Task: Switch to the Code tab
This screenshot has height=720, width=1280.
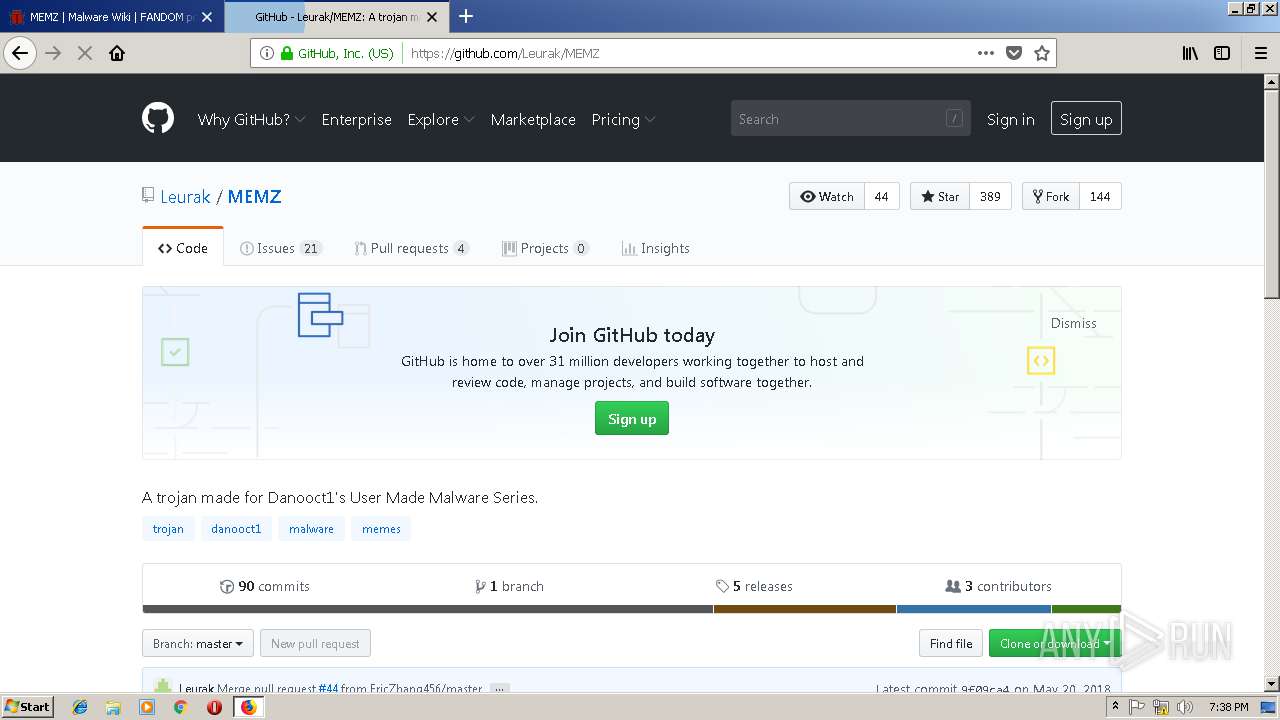Action: pos(183,248)
